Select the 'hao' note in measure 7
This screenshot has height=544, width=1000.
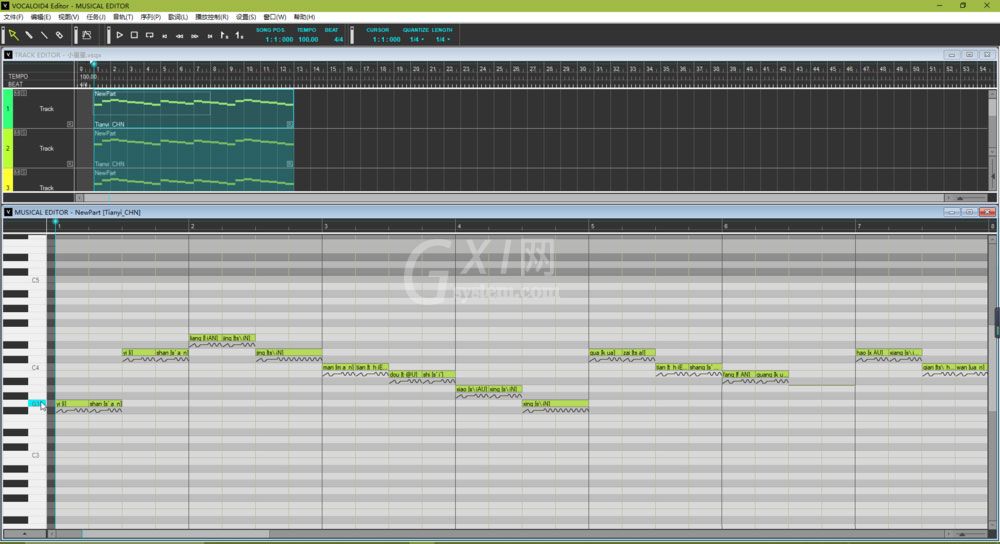click(x=872, y=353)
